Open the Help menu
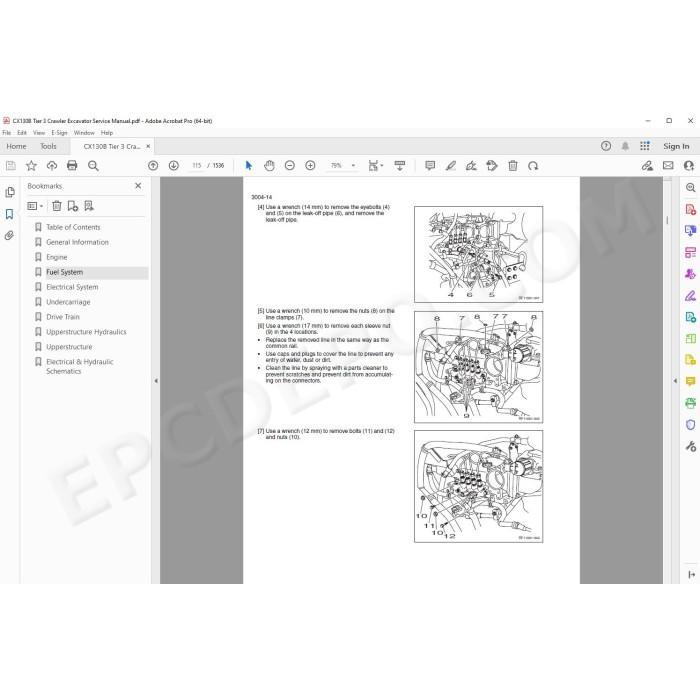The width and height of the screenshot is (700, 700). tap(107, 133)
